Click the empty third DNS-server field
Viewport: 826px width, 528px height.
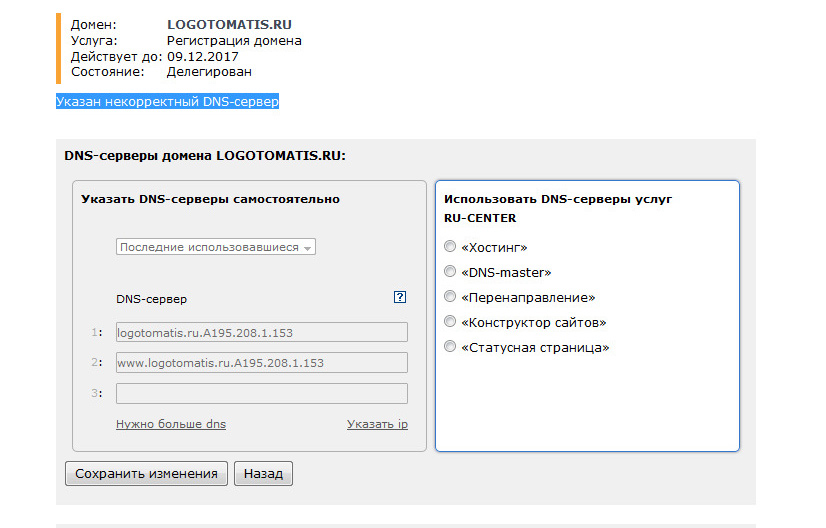pyautogui.click(x=262, y=394)
